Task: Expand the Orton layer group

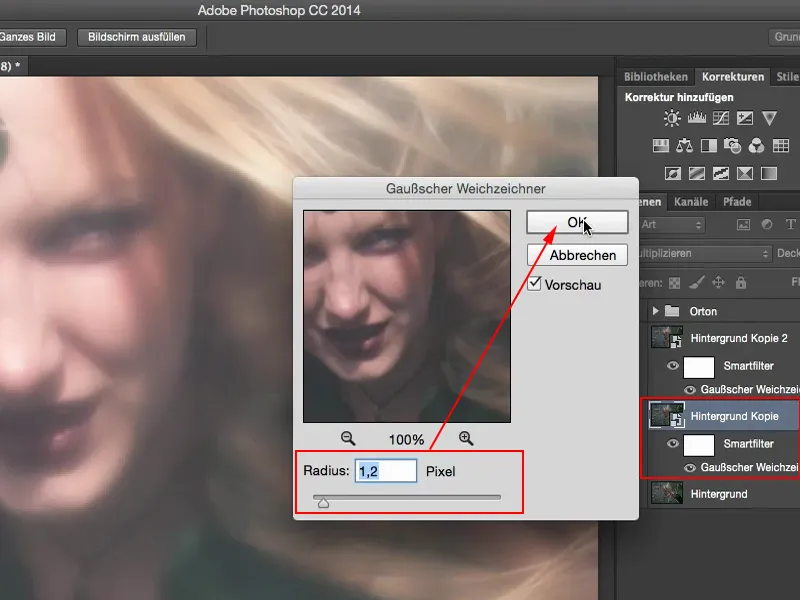Action: 656,311
